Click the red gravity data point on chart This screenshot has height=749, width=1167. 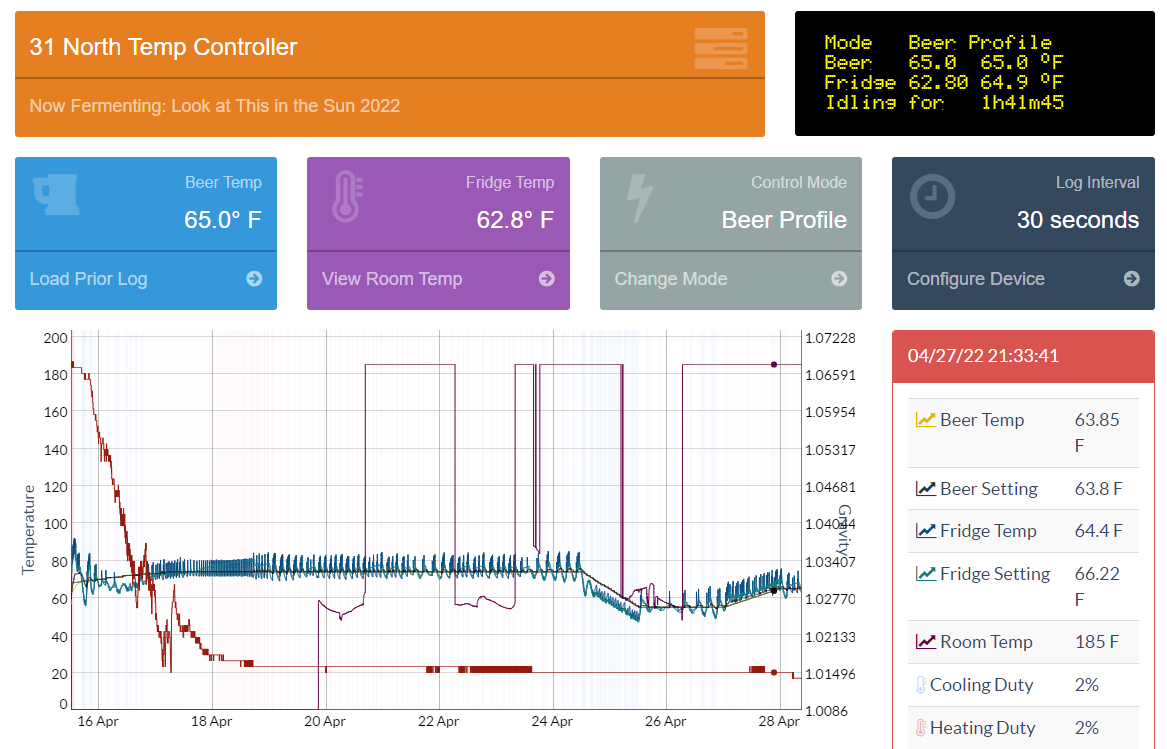click(774, 672)
